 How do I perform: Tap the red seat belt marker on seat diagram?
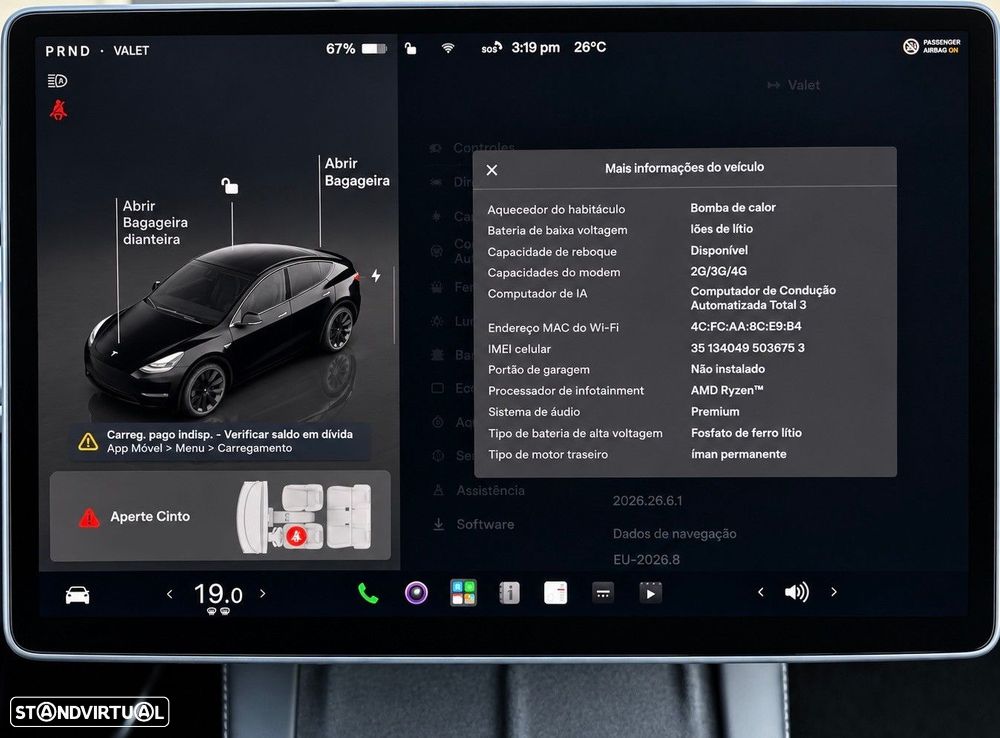pos(296,536)
